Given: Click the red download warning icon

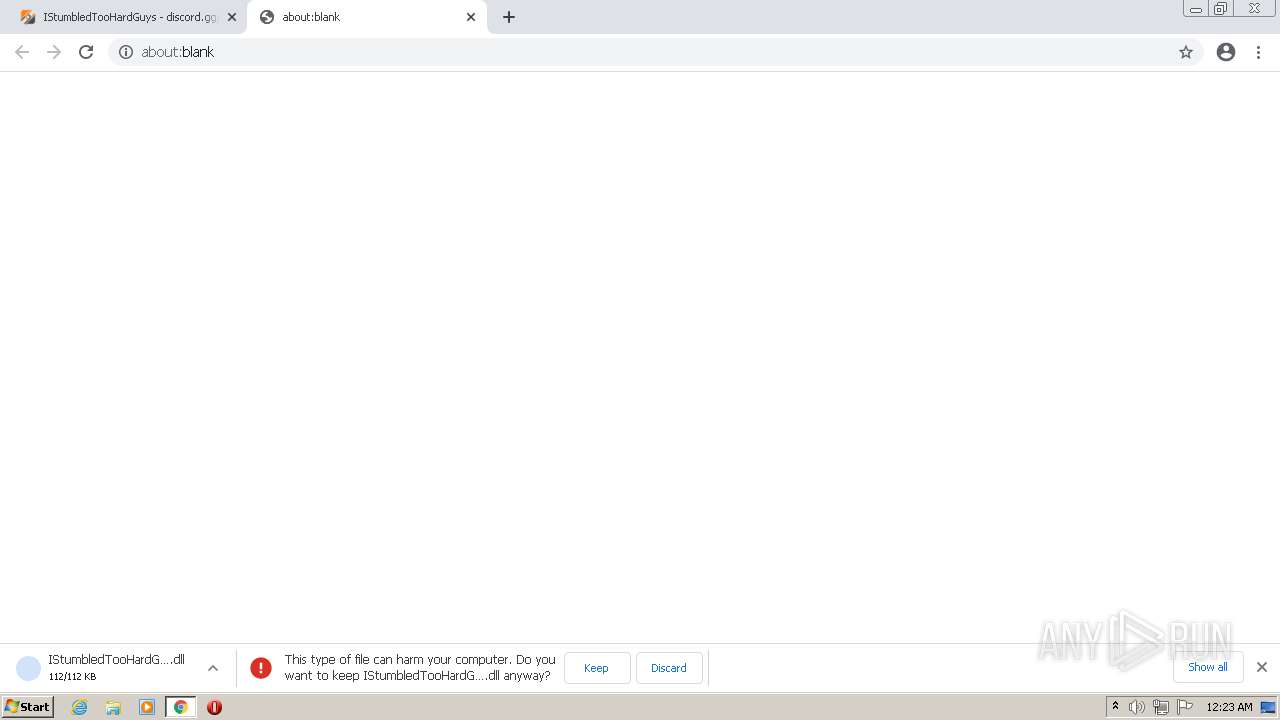Looking at the screenshot, I should coord(261,668).
